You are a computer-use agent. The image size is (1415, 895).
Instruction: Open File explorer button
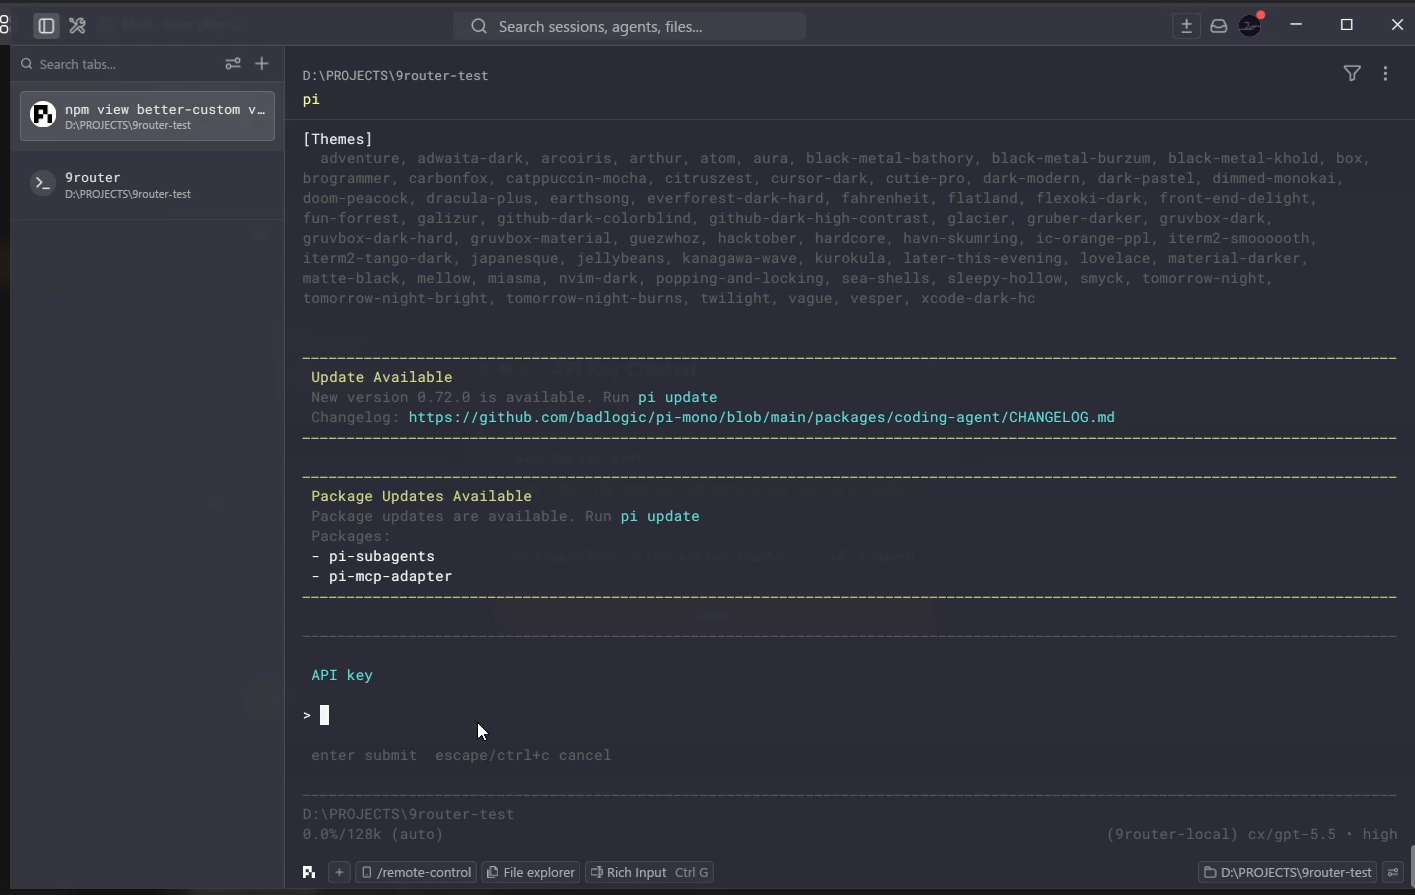(531, 872)
